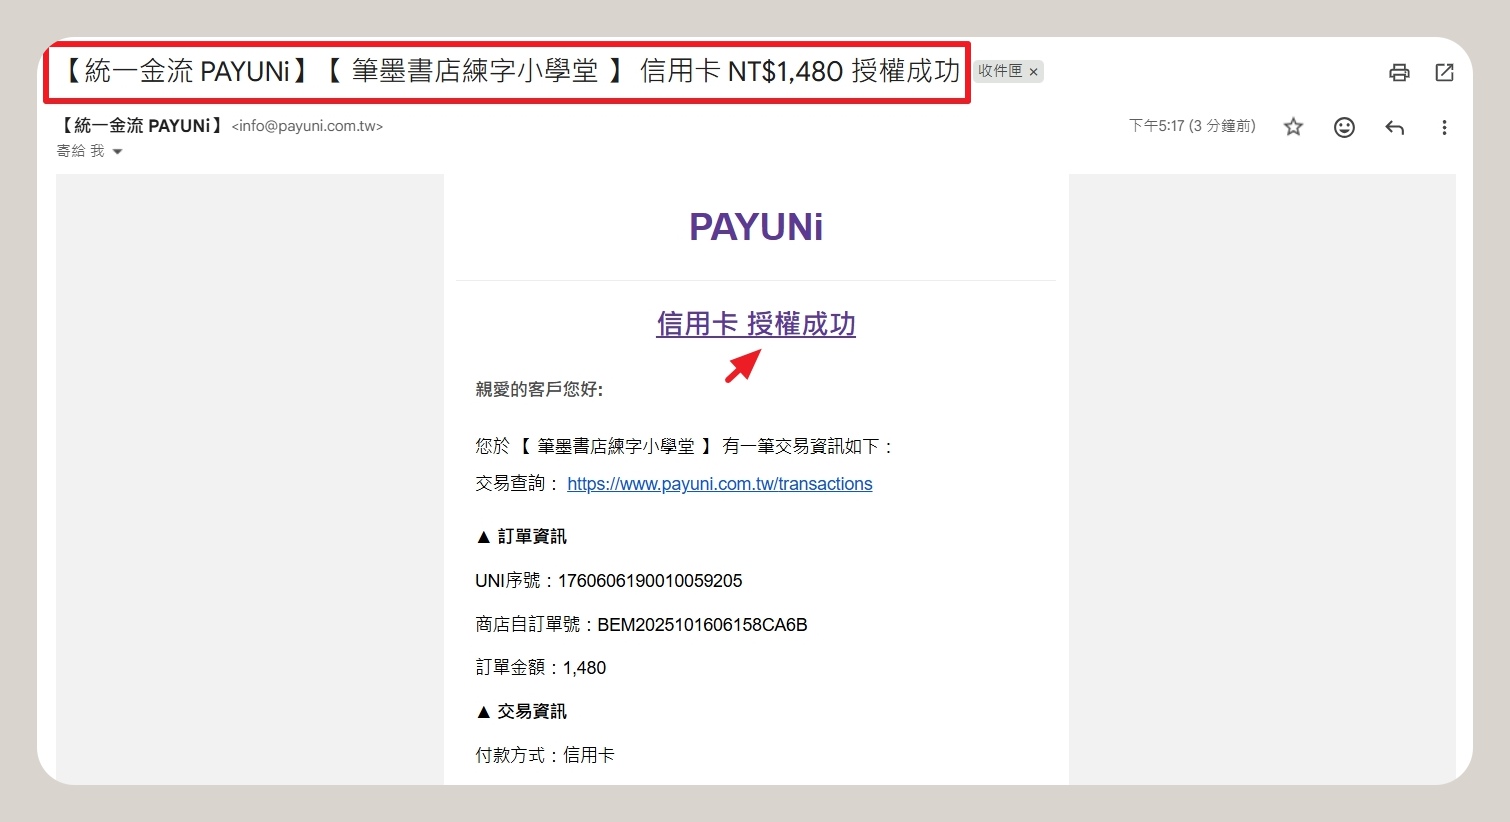Image resolution: width=1510 pixels, height=822 pixels.
Task: Click the ▲ 交易資訊 section heading
Action: pos(521,712)
